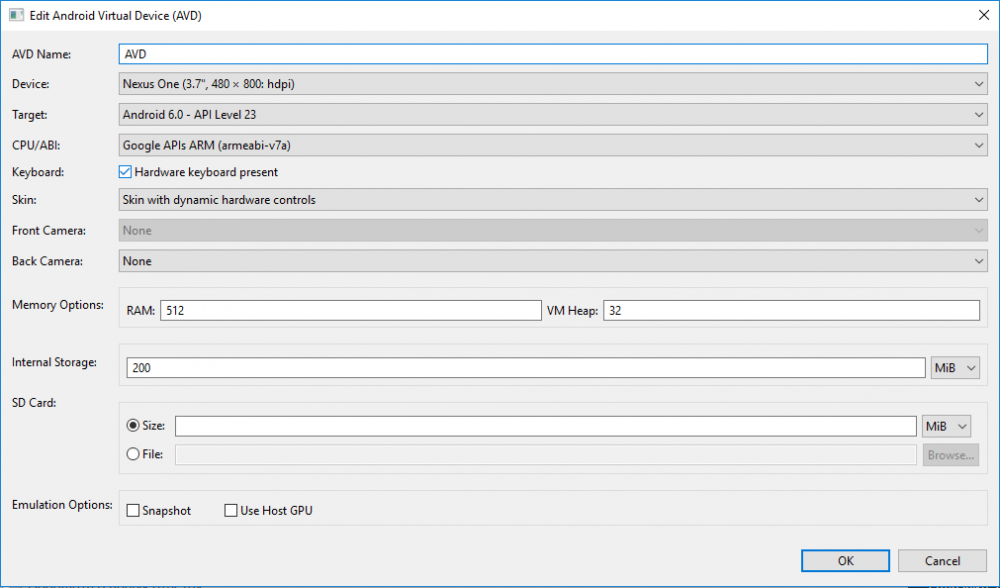Click the VM Heap input field
1000x588 pixels.
click(x=791, y=311)
